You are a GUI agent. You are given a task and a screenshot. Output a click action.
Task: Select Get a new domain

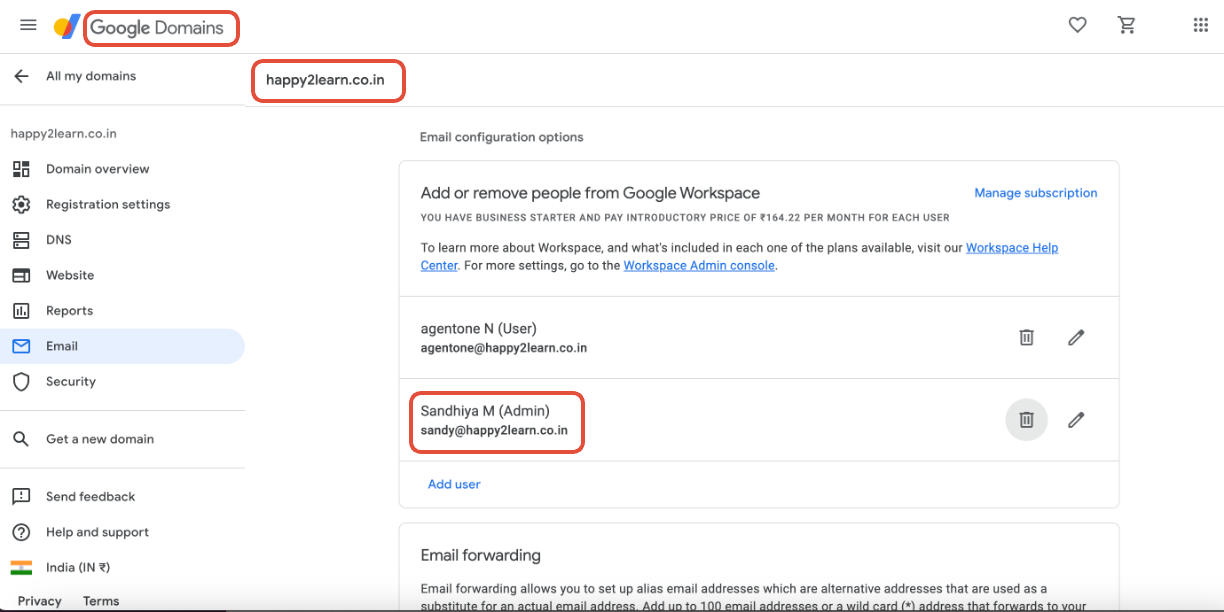[x=100, y=439]
